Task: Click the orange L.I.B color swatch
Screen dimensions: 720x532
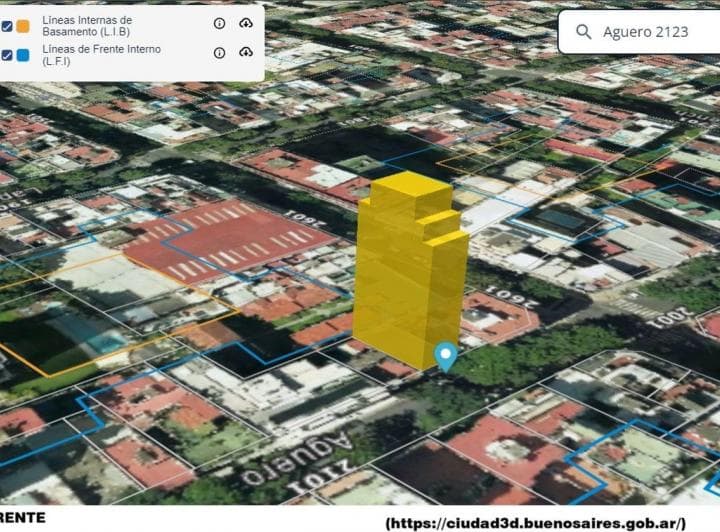Action: pos(23,26)
